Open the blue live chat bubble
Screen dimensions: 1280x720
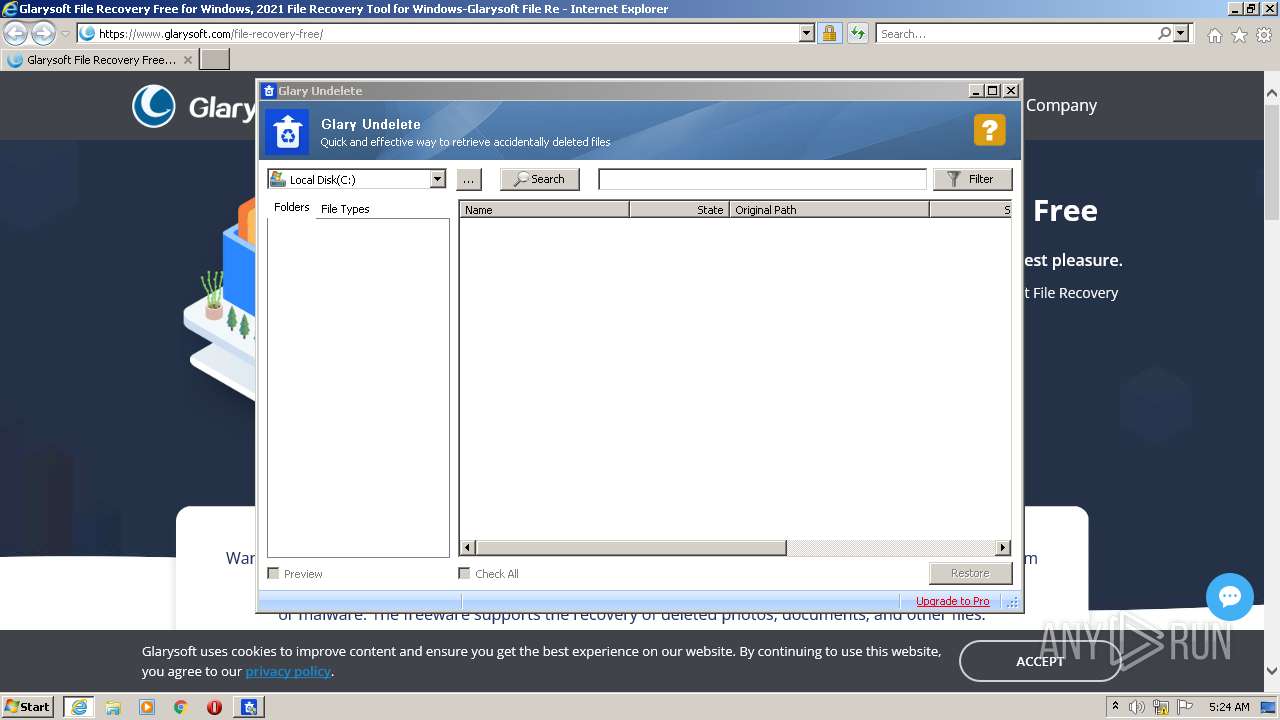pos(1230,597)
